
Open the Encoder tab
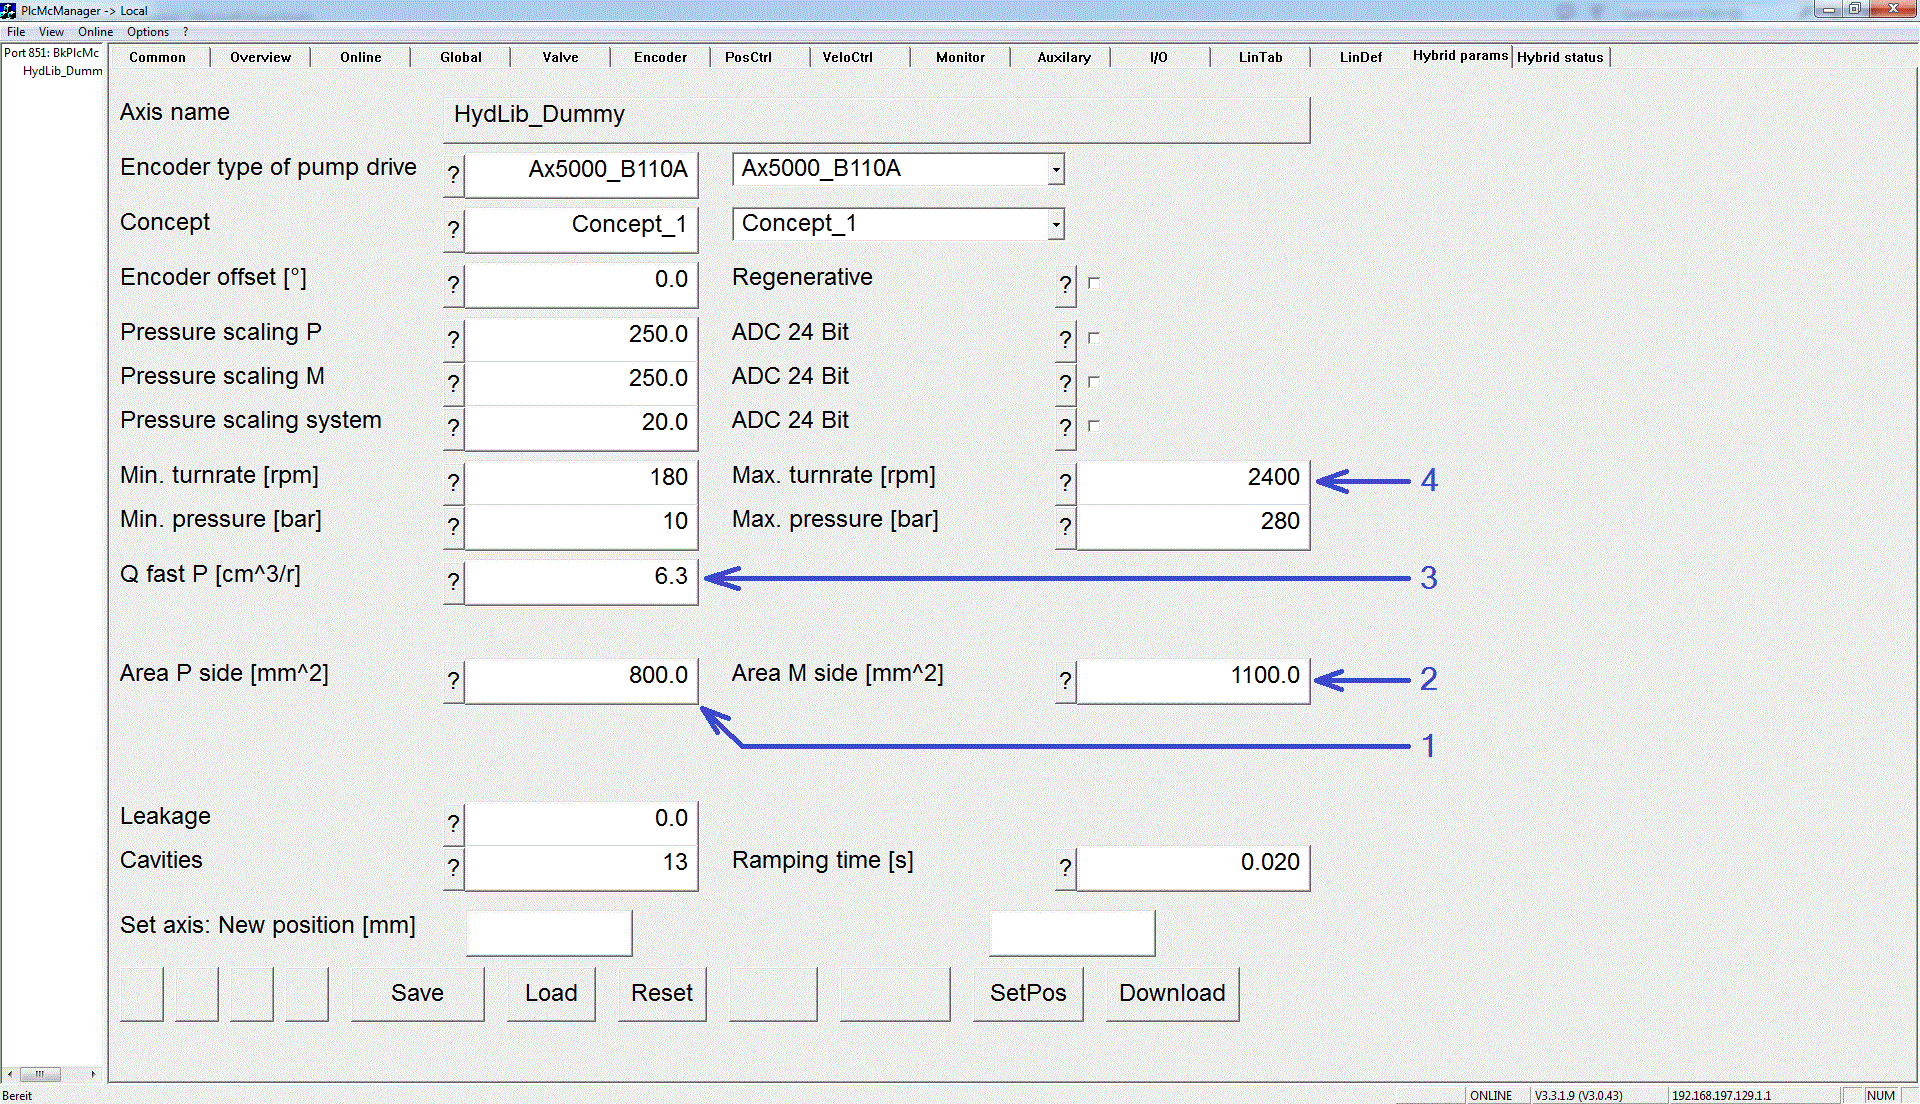click(660, 57)
